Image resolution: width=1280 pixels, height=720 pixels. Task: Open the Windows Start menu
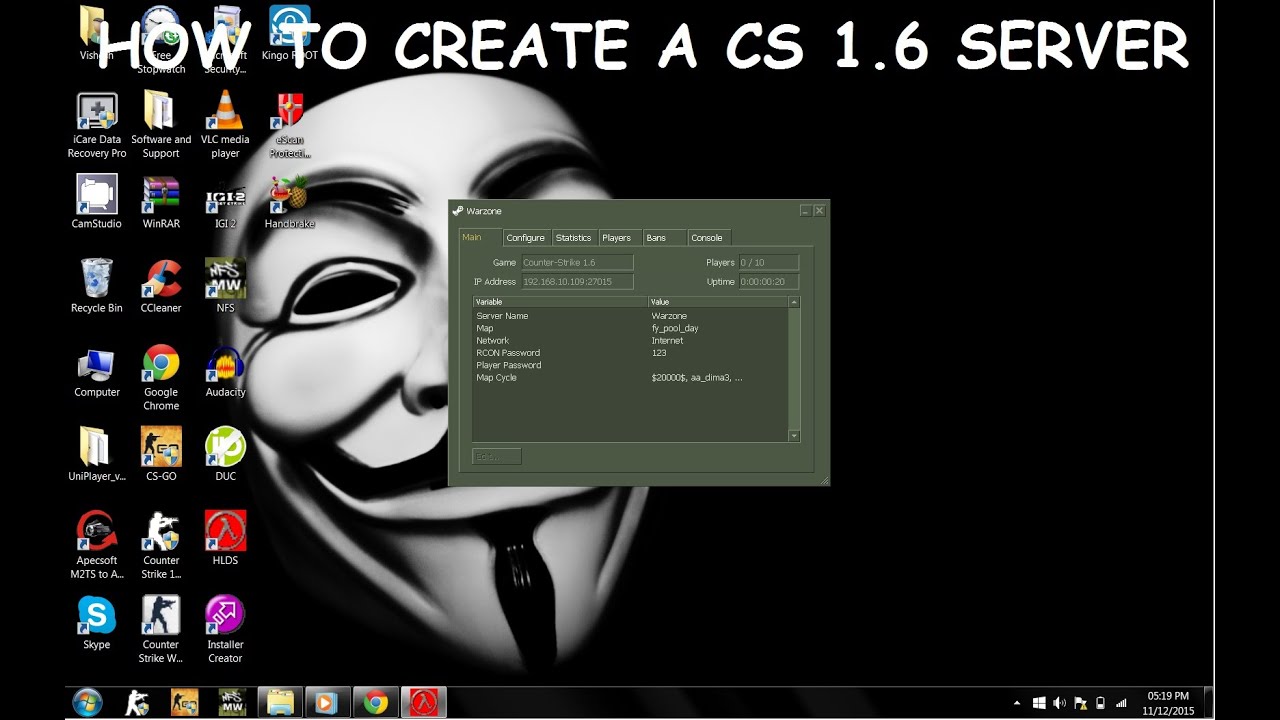point(88,703)
